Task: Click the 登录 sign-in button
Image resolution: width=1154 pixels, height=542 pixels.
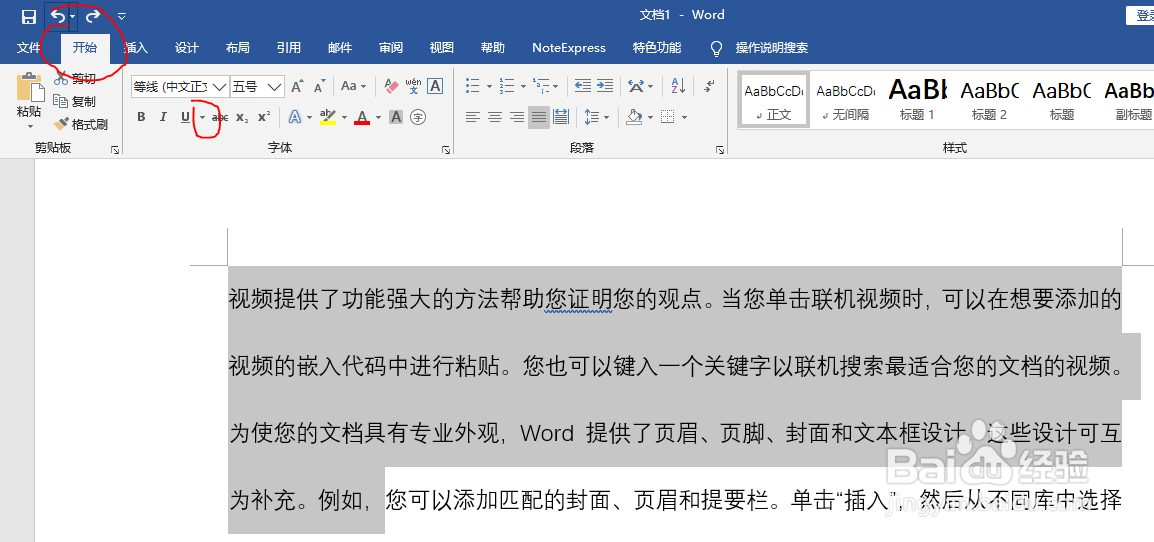Action: pos(1141,15)
